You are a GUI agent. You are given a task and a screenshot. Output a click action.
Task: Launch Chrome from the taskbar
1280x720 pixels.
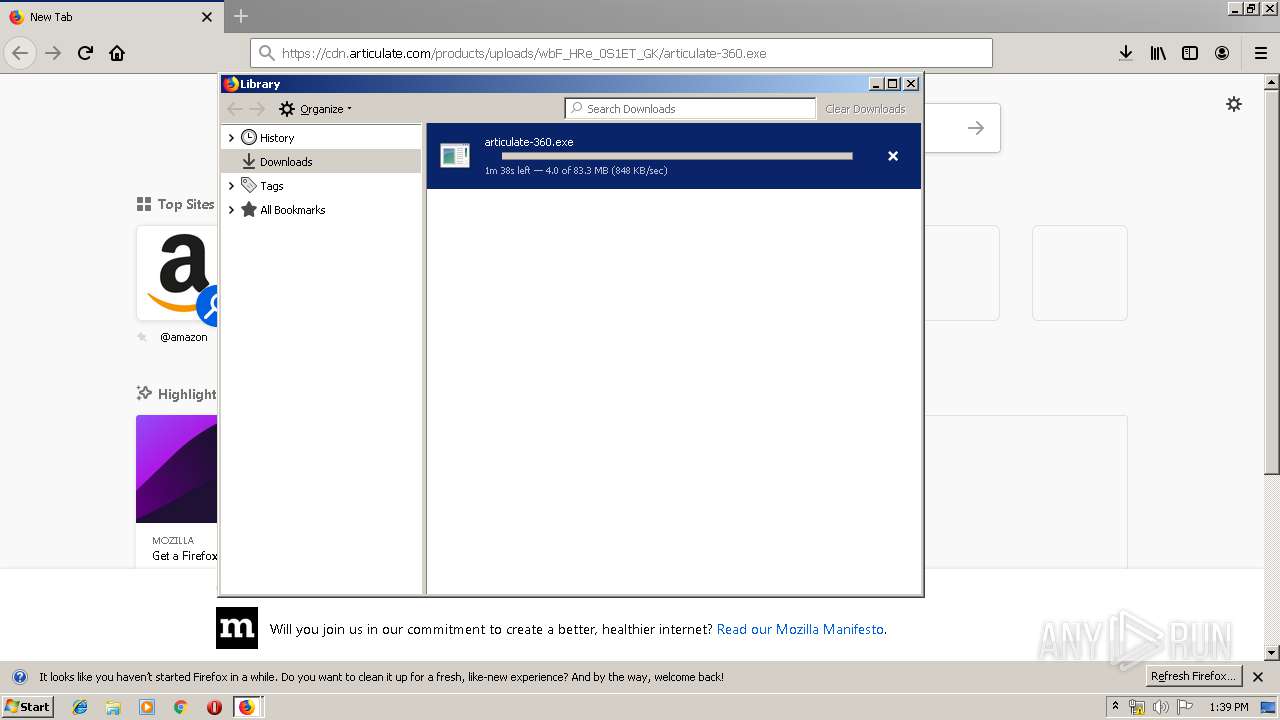(180, 707)
